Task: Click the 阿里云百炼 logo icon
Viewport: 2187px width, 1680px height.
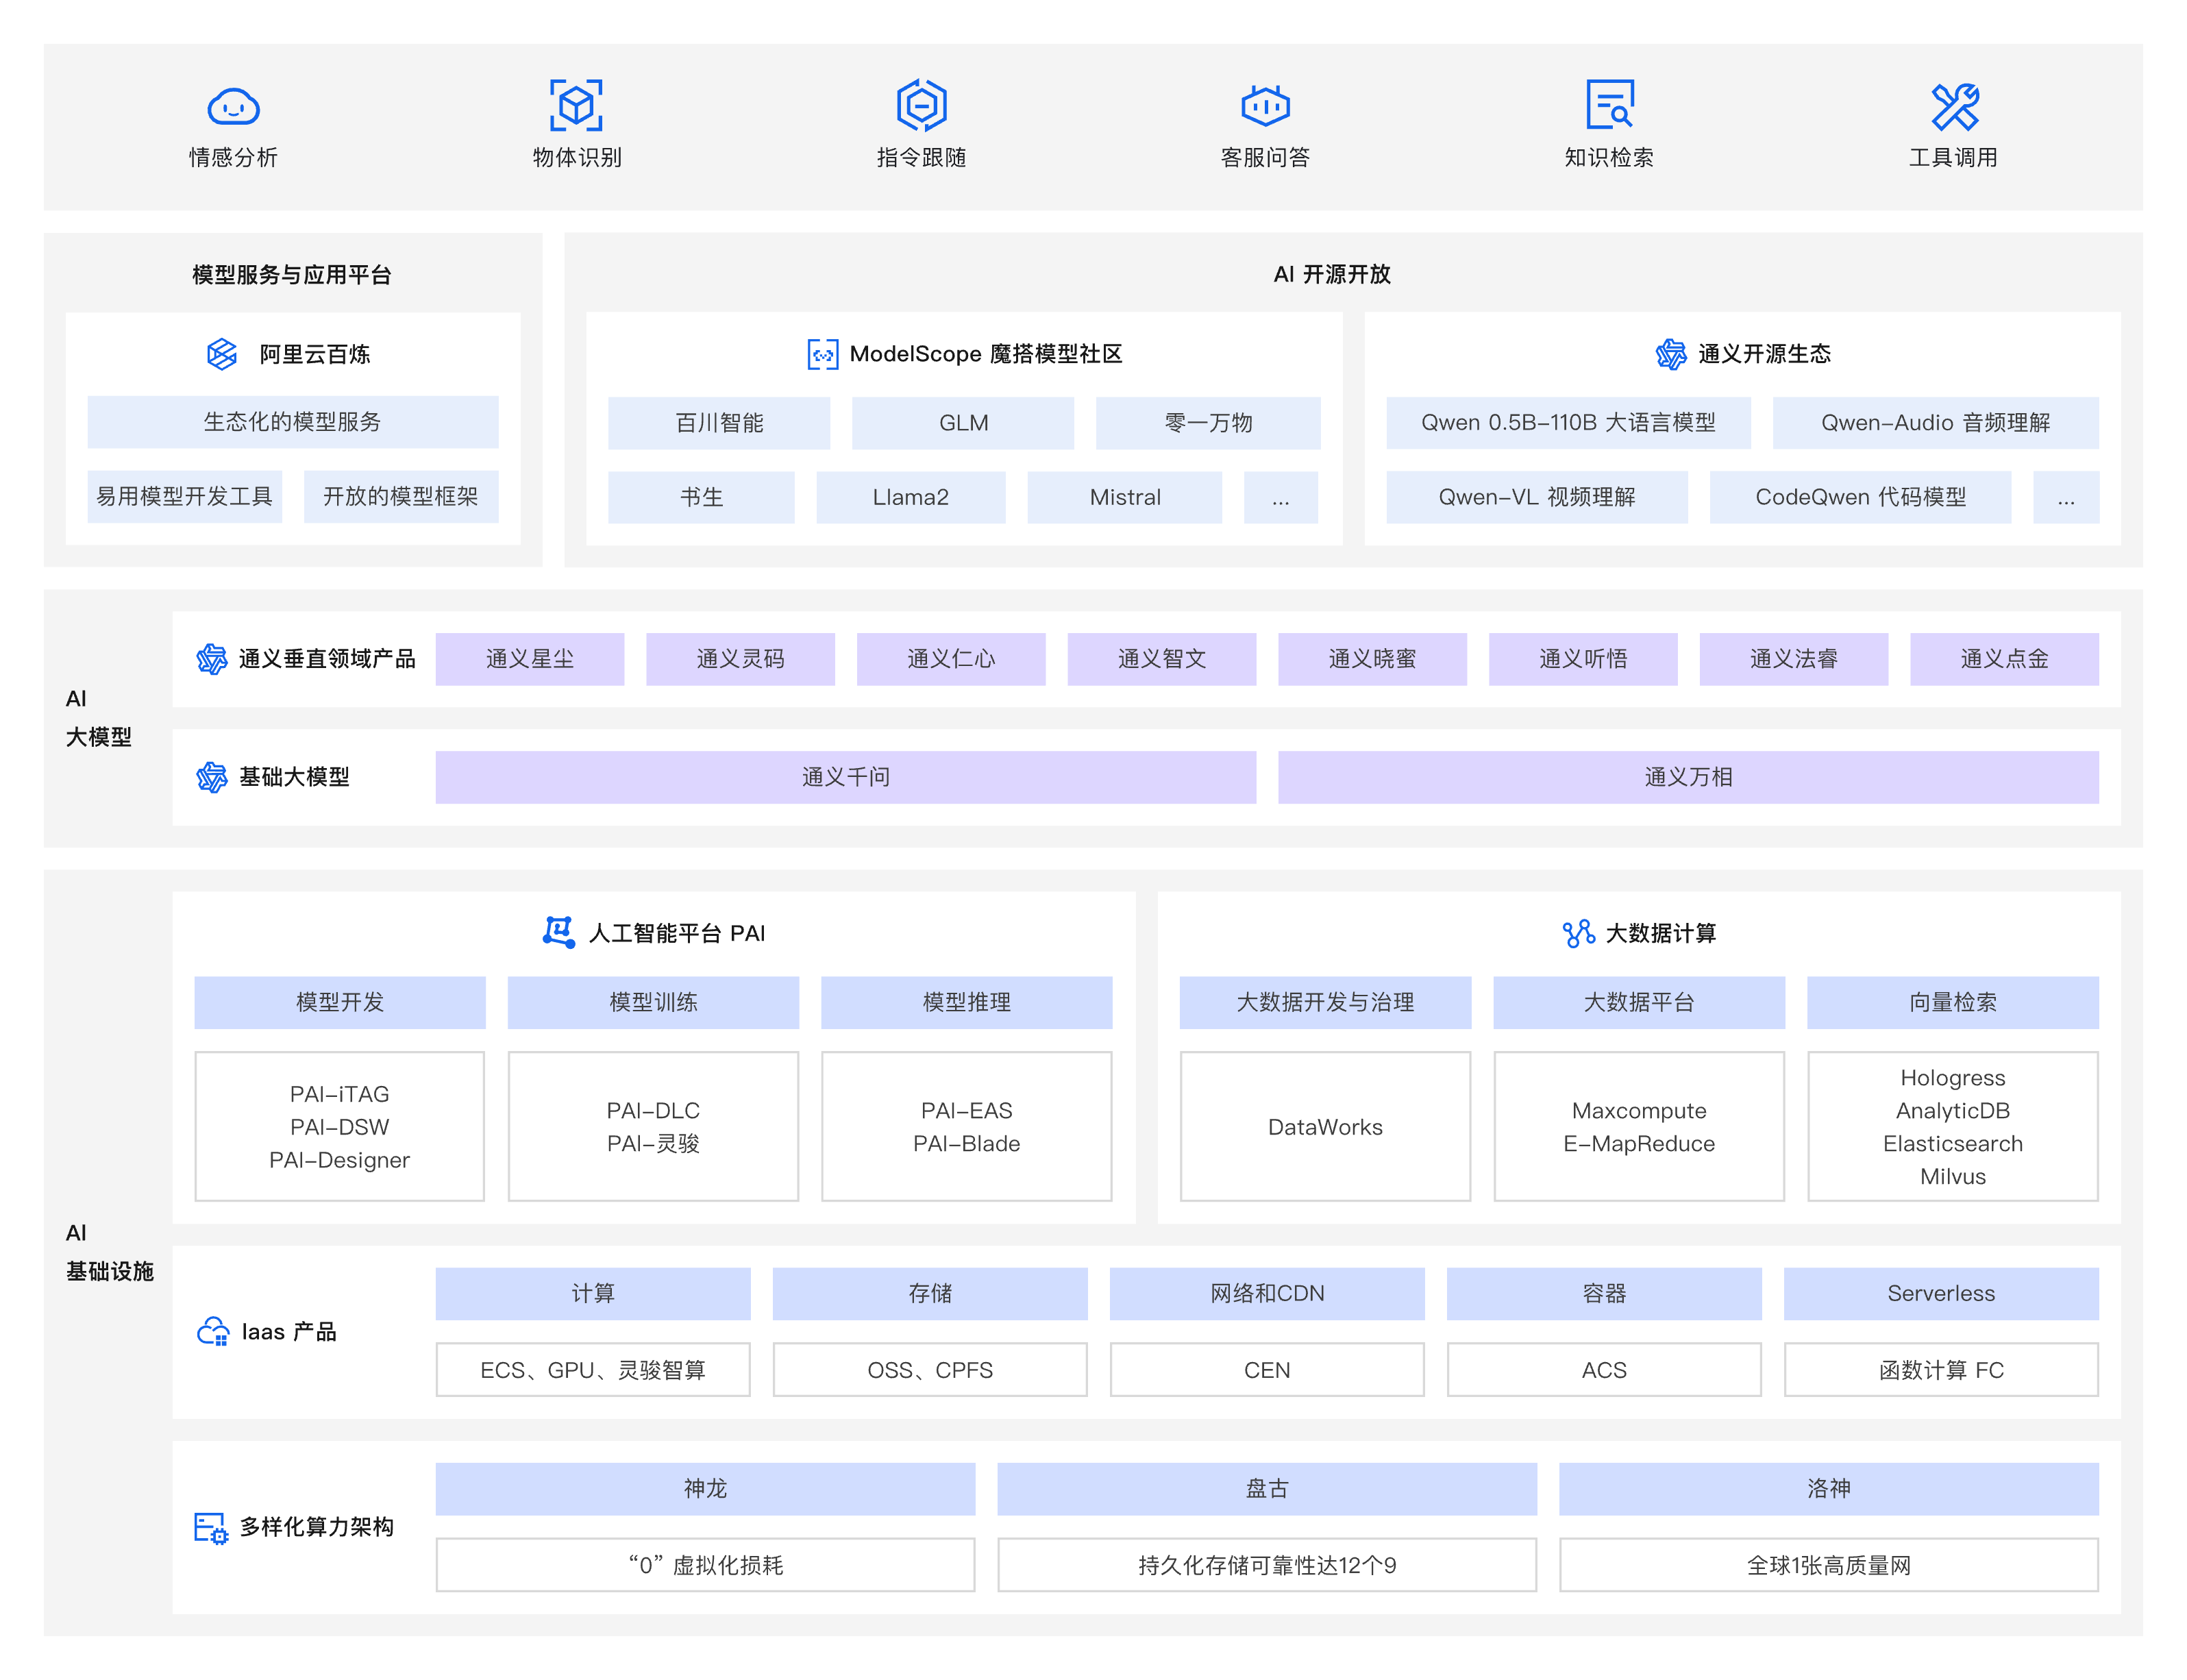Action: coord(222,354)
